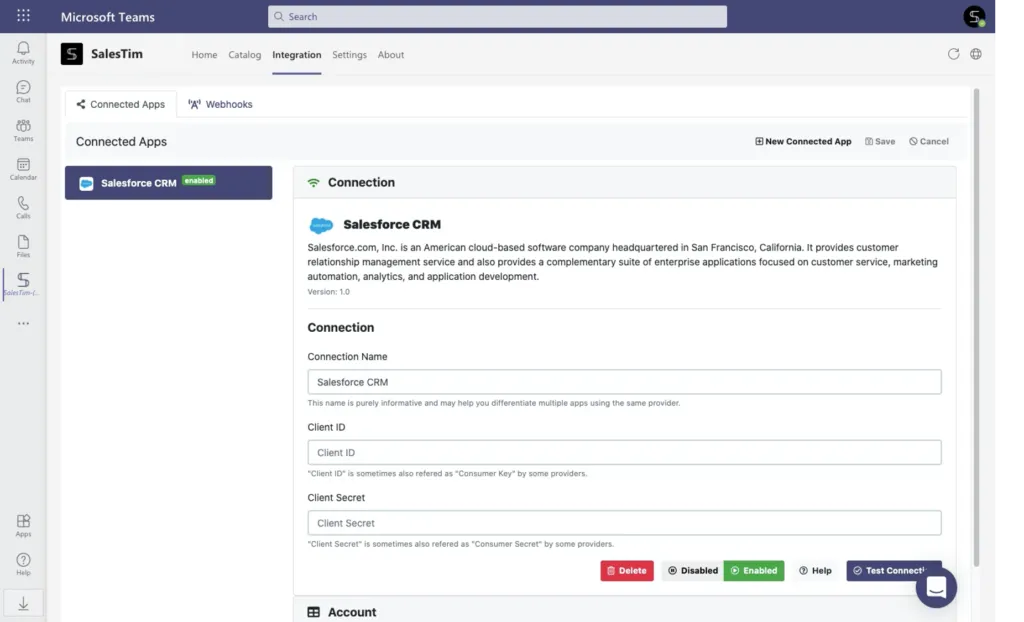Open connection Help button
The image size is (1024, 622).
tap(815, 570)
